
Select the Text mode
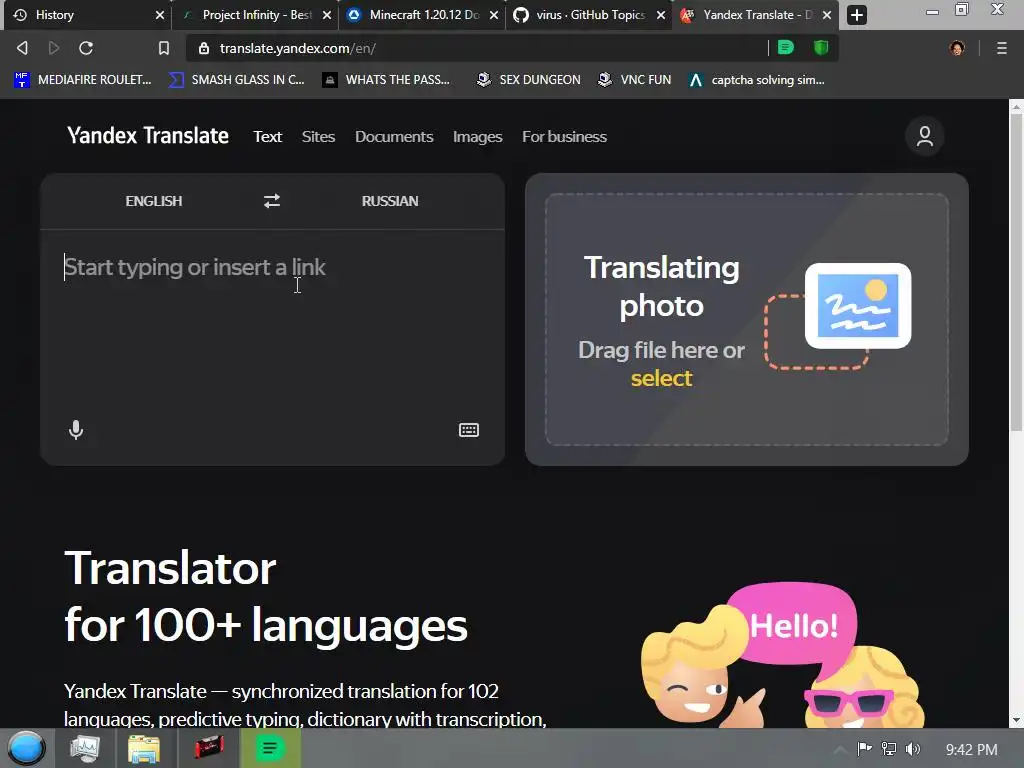point(267,136)
